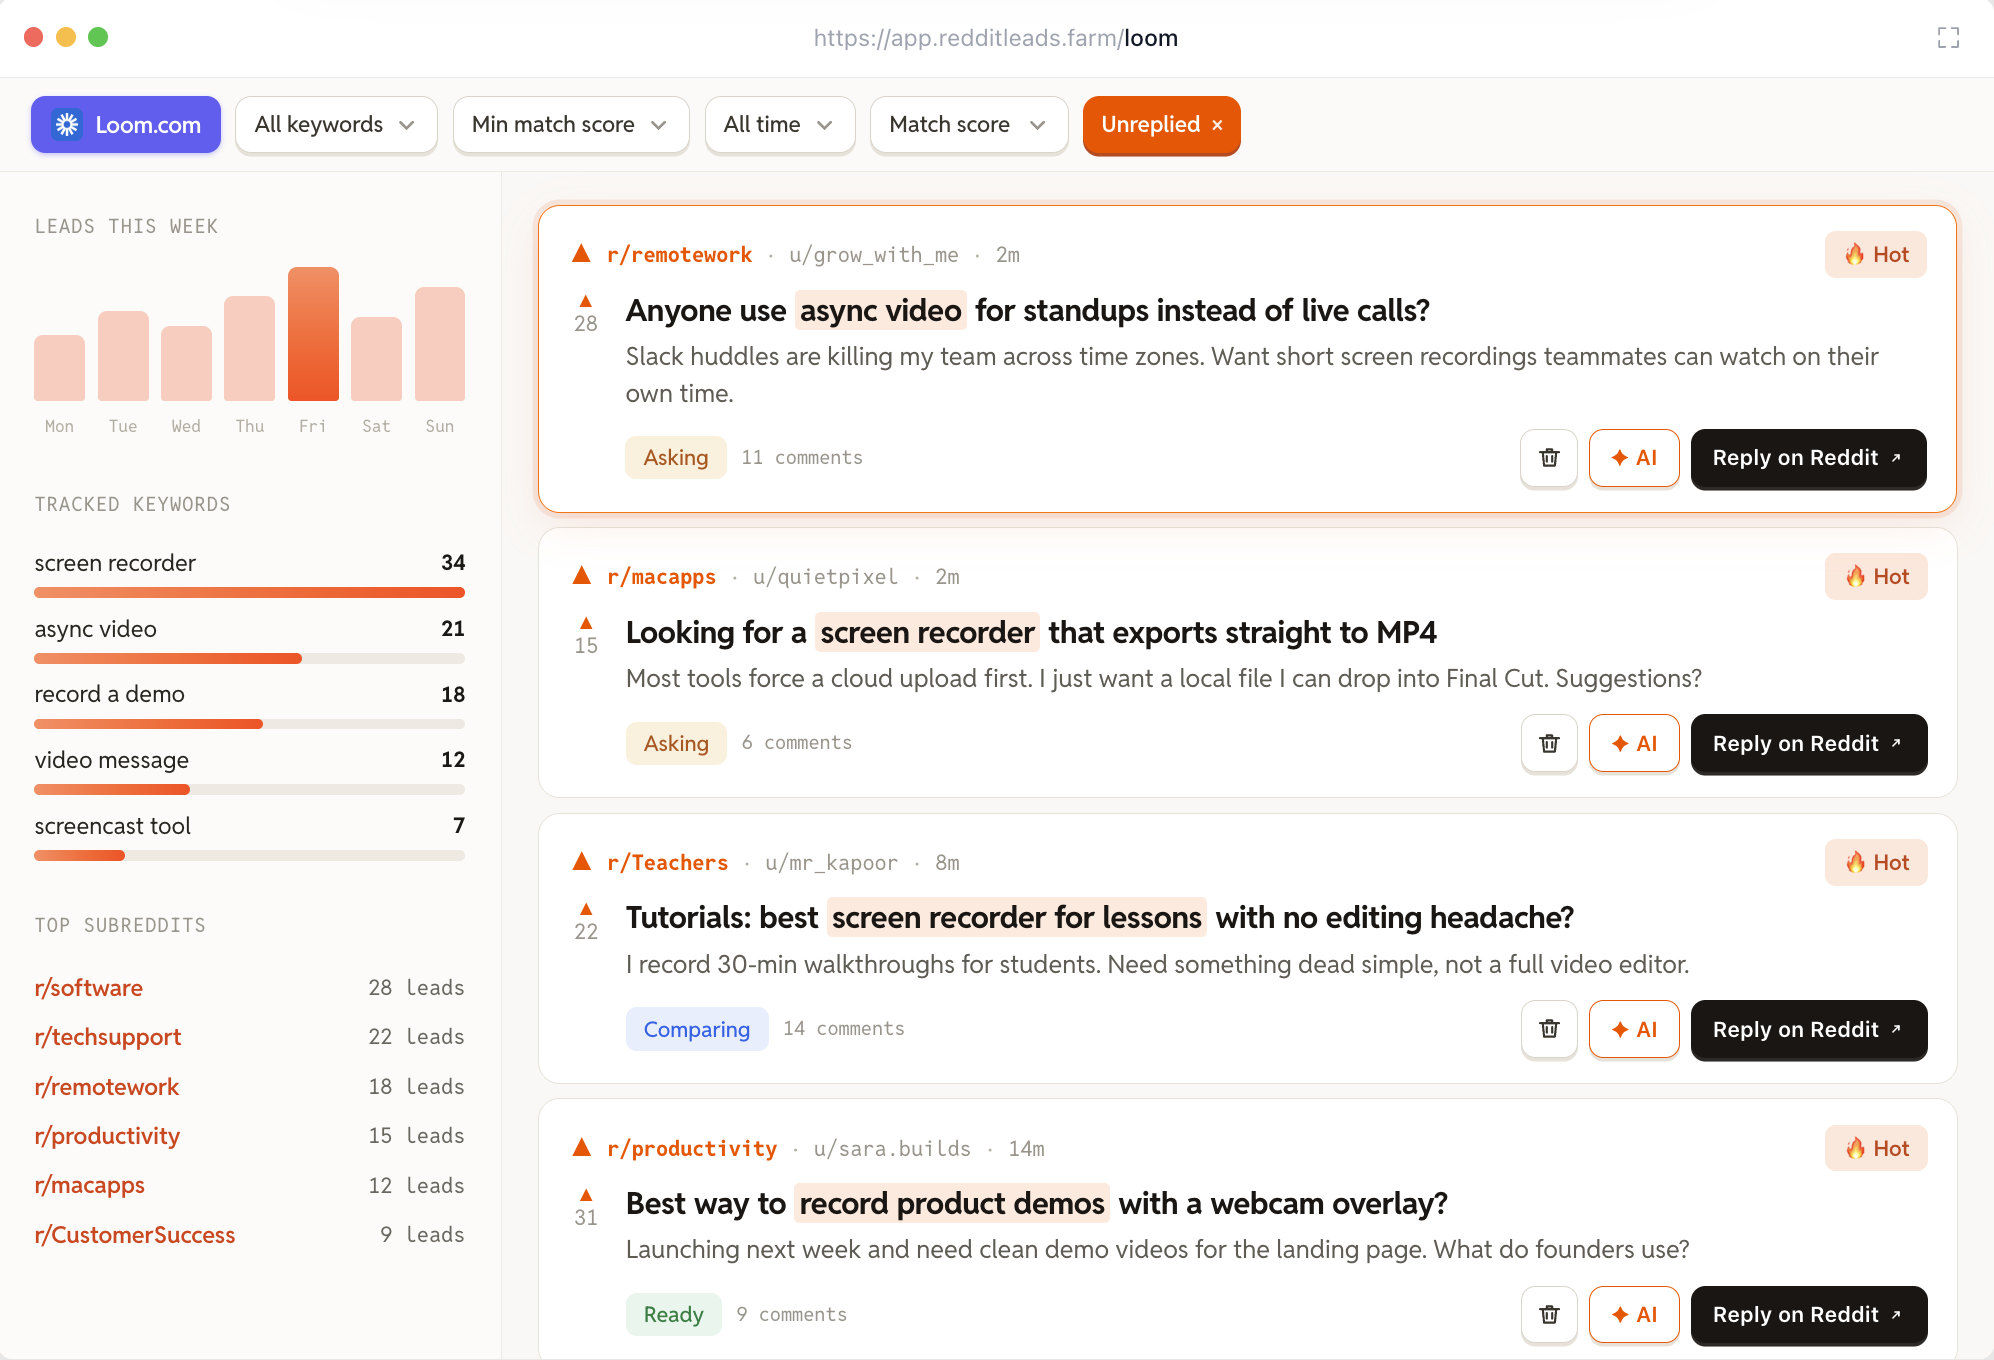1994x1360 pixels.
Task: Open r/CustomerSuccess in top subreddits
Action: pyautogui.click(x=135, y=1235)
